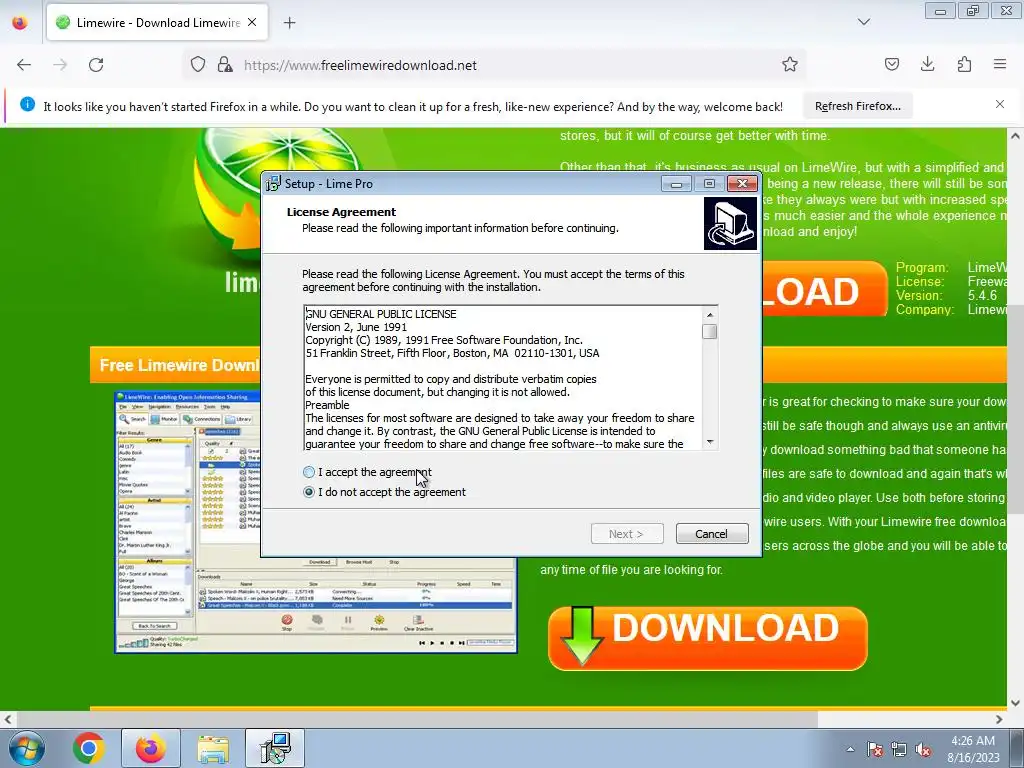Image resolution: width=1024 pixels, height=768 pixels.
Task: Click the Firefox taskbar icon
Action: [151, 748]
